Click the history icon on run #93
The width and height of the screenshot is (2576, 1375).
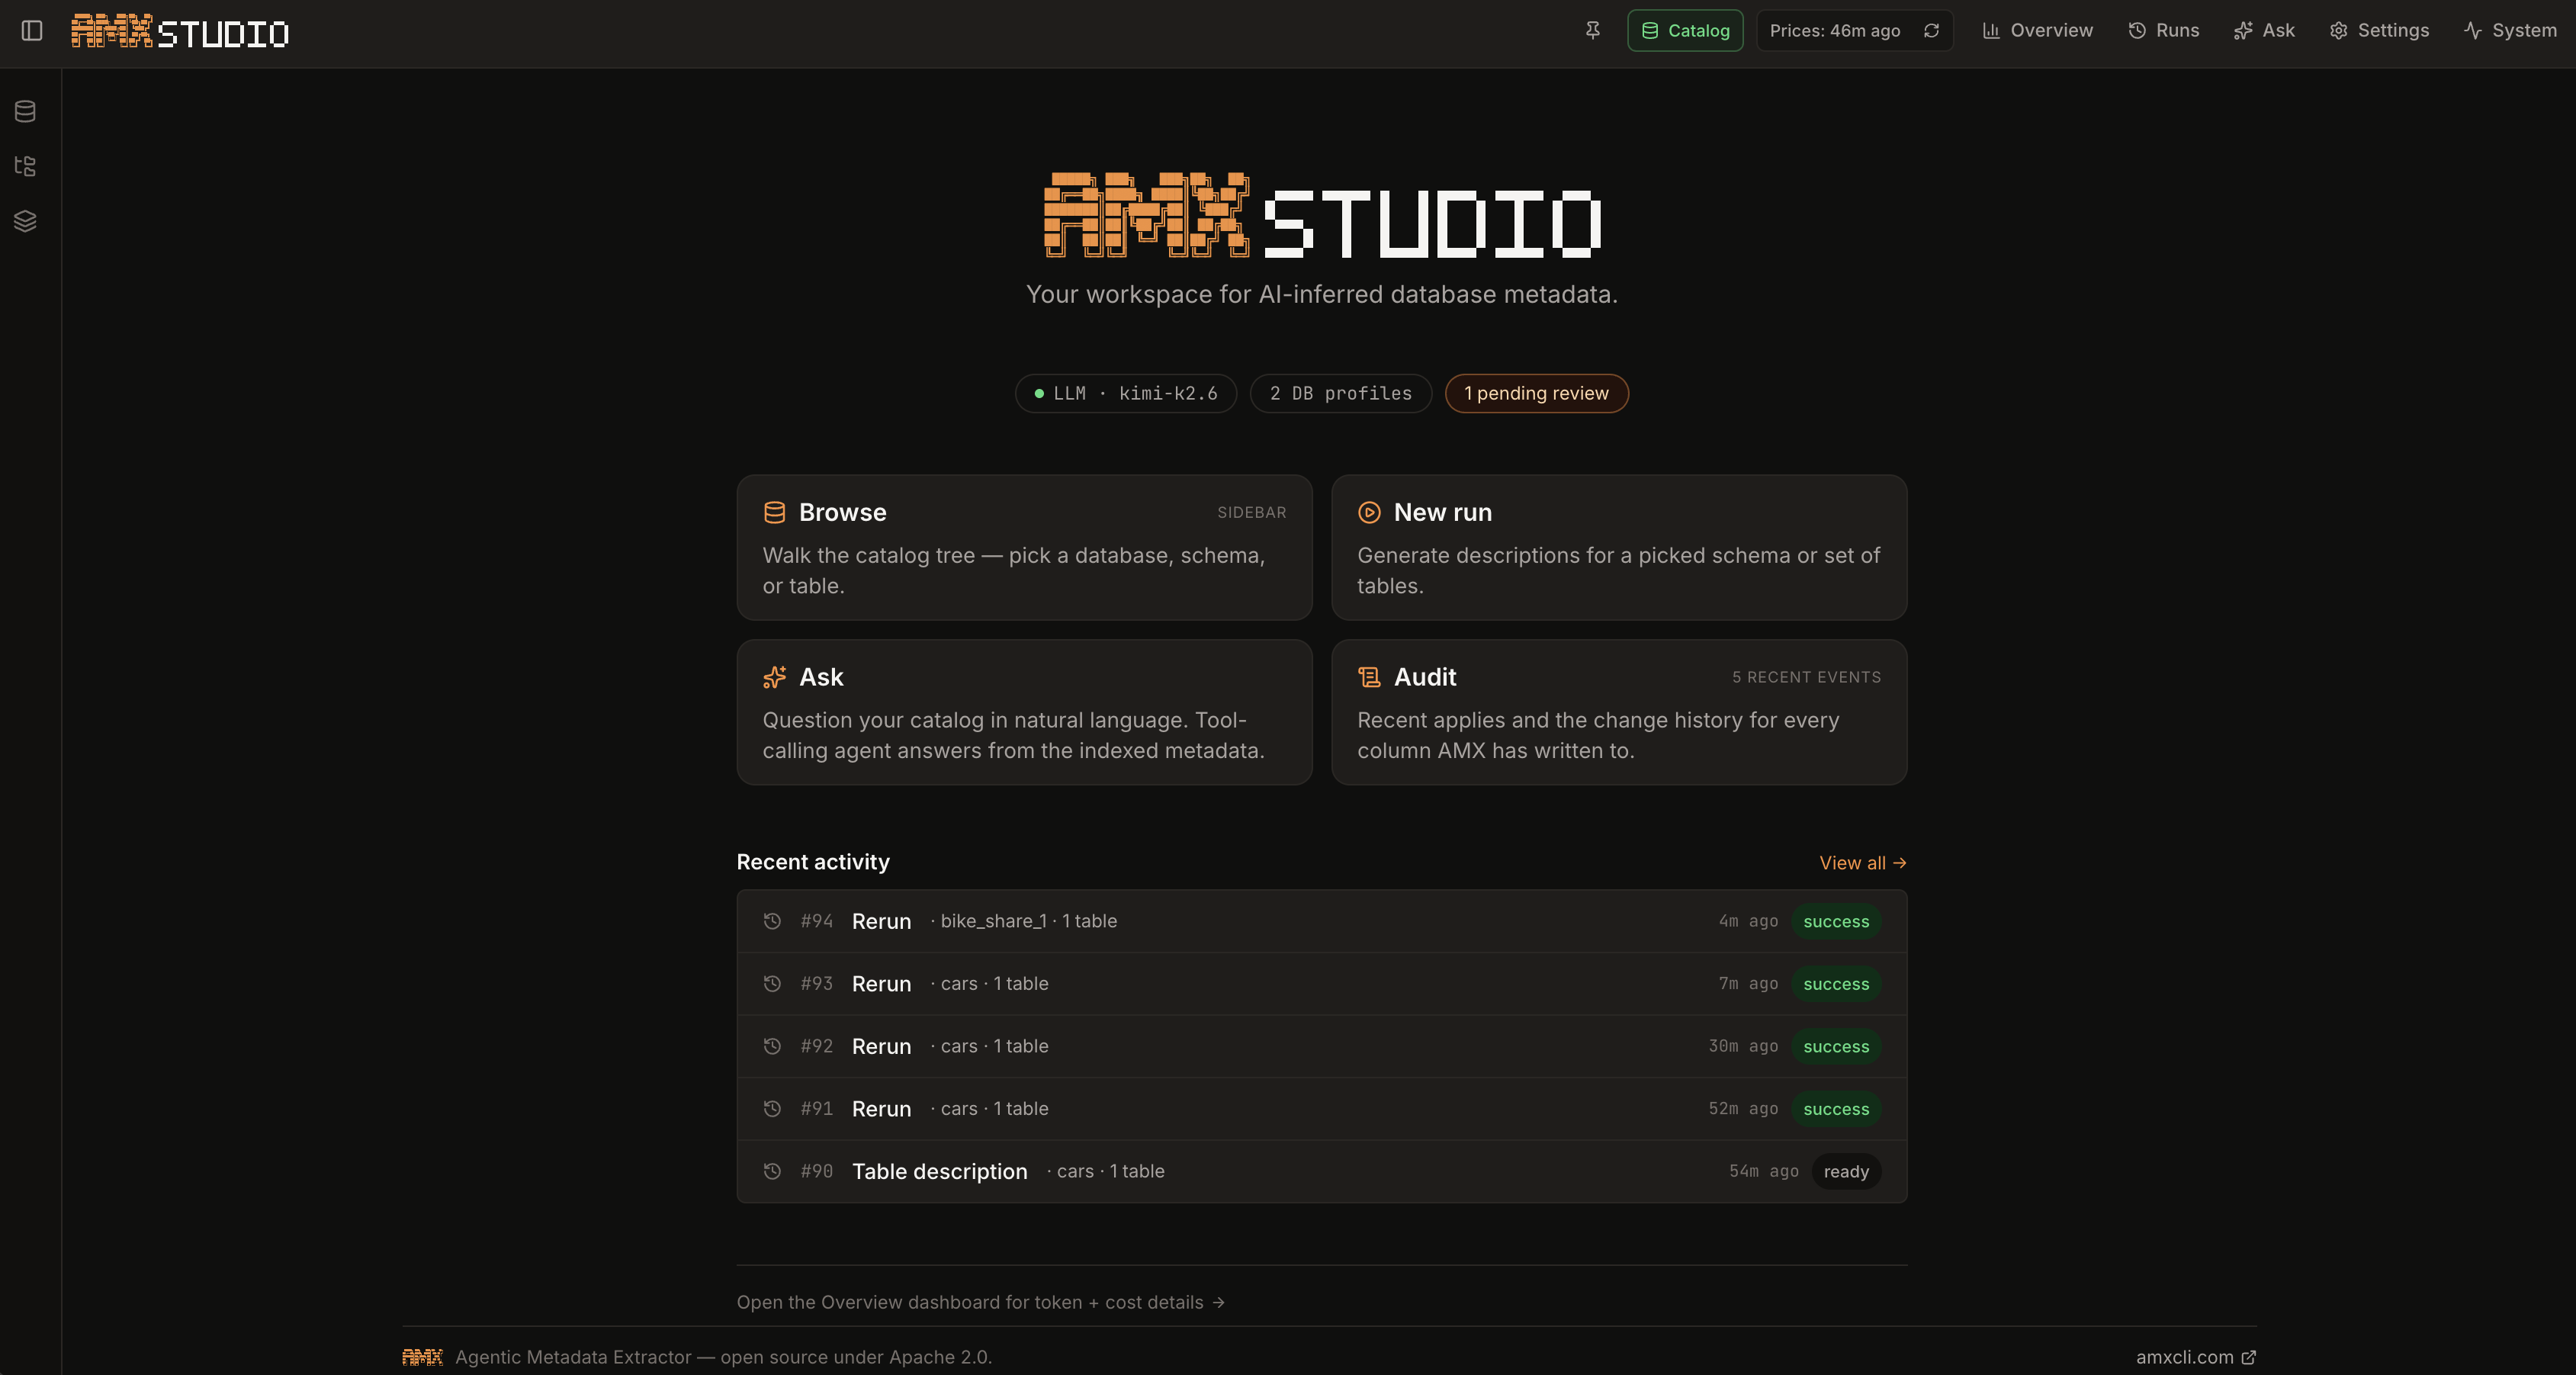click(x=772, y=984)
